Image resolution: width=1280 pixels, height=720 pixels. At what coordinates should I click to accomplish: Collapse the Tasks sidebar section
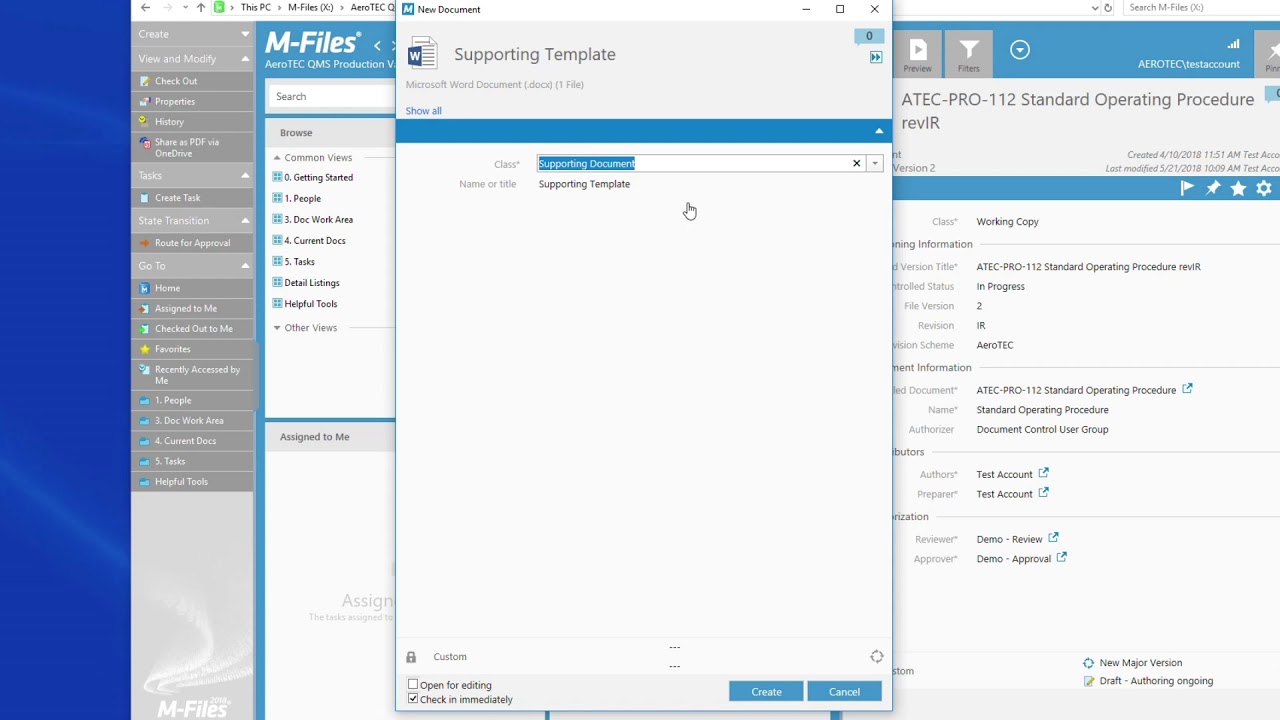[x=245, y=176]
